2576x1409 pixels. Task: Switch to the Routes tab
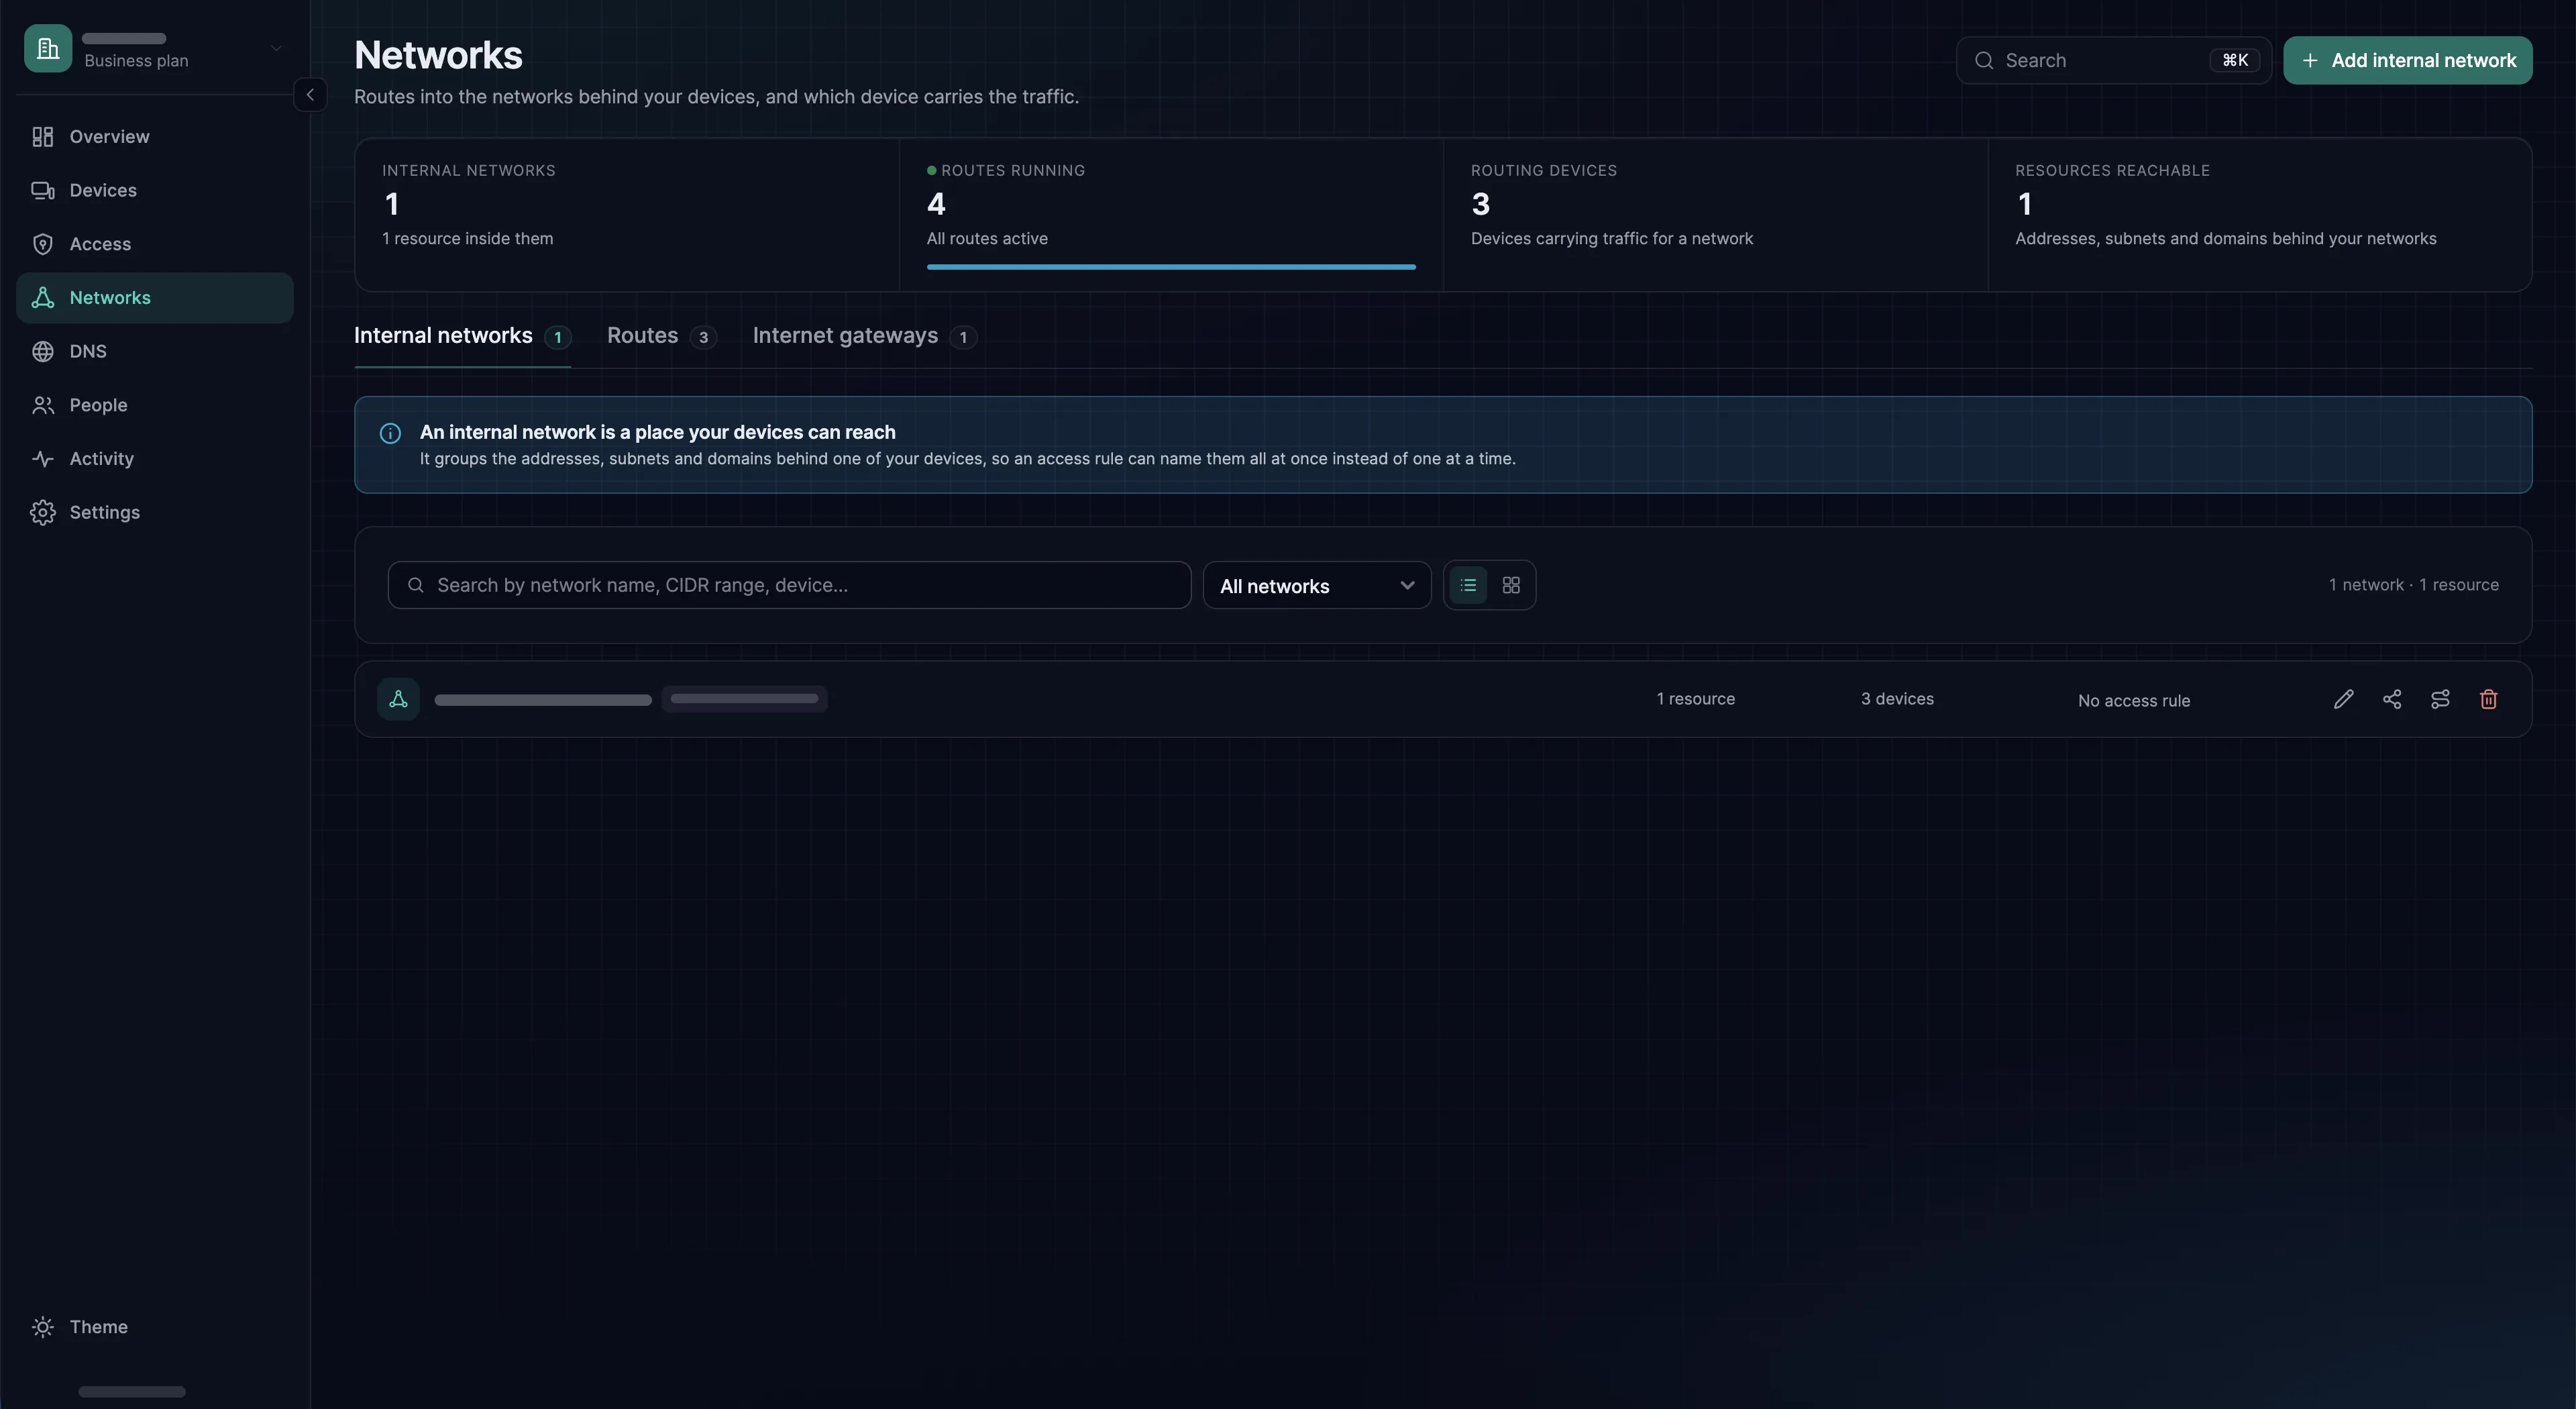661,337
